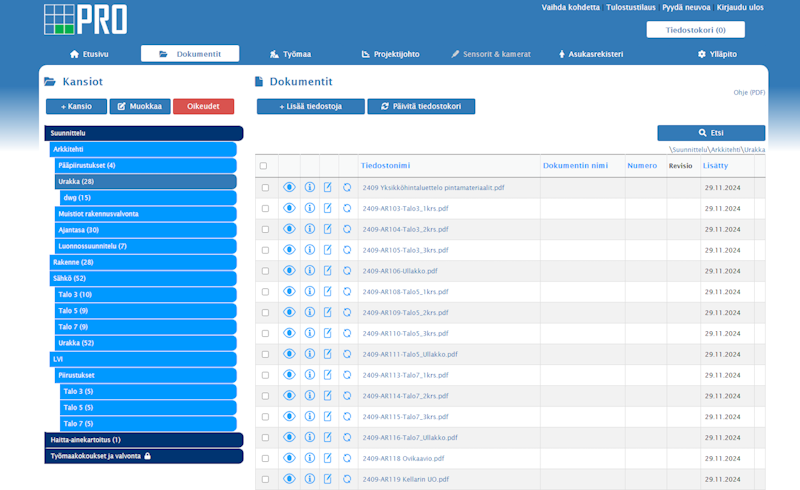800x490 pixels.
Task: Tick the select-all checkbox in table header
Action: pos(264,166)
